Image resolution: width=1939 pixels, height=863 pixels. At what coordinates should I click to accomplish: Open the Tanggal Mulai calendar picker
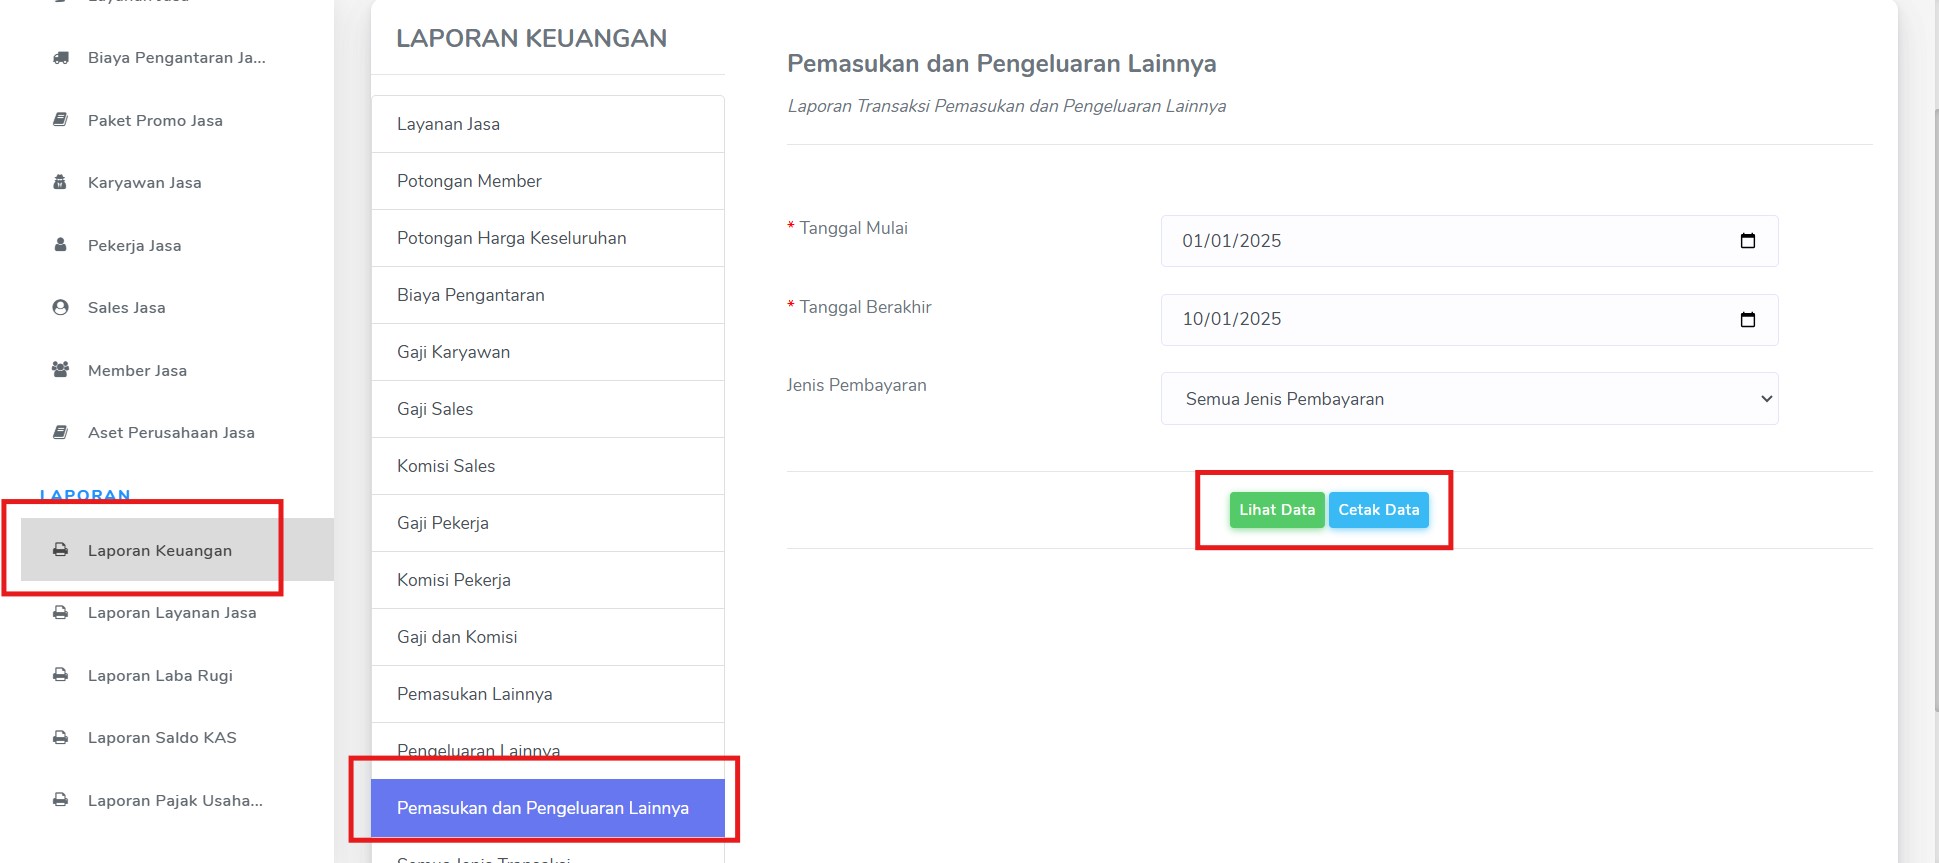[1748, 241]
